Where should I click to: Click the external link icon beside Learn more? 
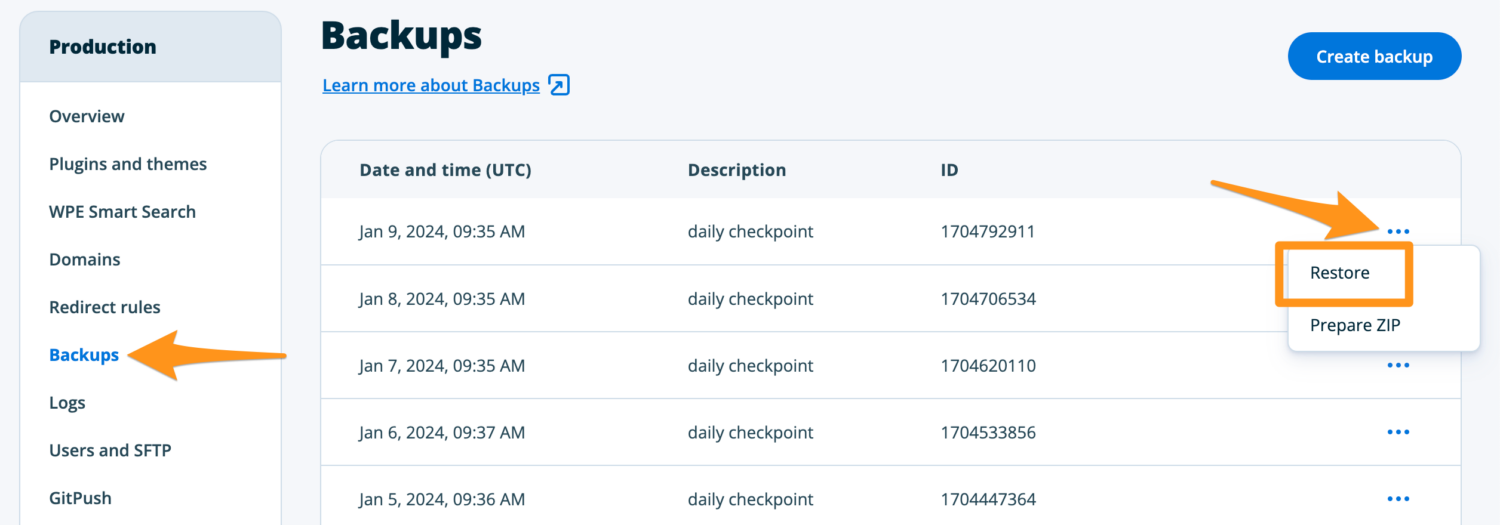[x=559, y=85]
